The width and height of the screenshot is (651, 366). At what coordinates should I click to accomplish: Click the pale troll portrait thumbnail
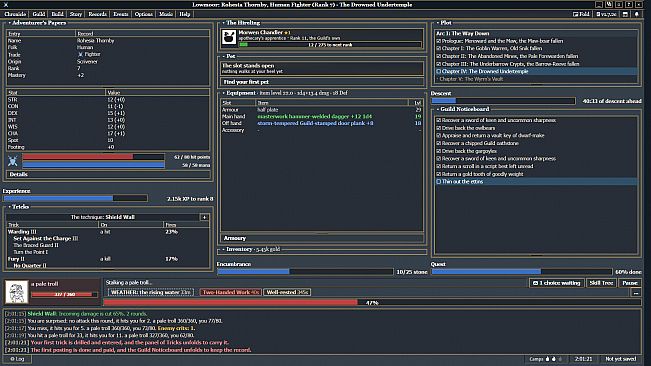click(17, 292)
